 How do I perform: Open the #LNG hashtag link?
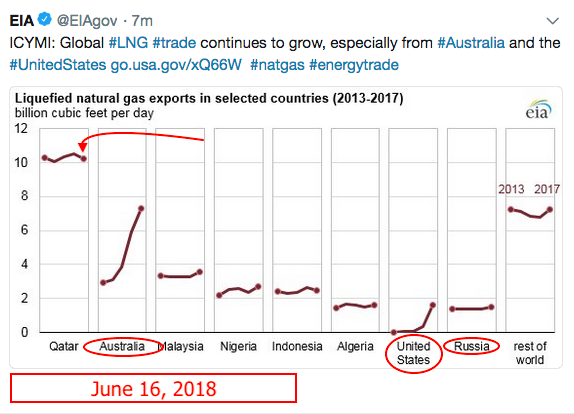click(128, 43)
